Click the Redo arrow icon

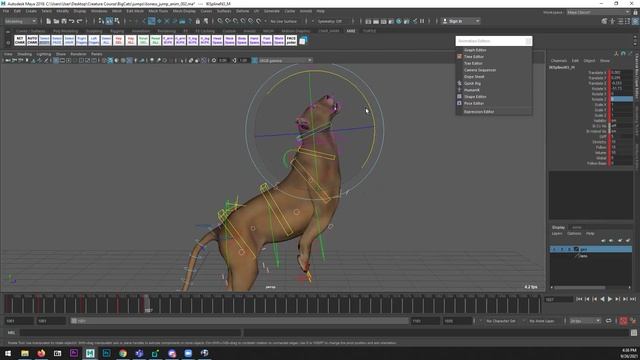tap(80, 21)
